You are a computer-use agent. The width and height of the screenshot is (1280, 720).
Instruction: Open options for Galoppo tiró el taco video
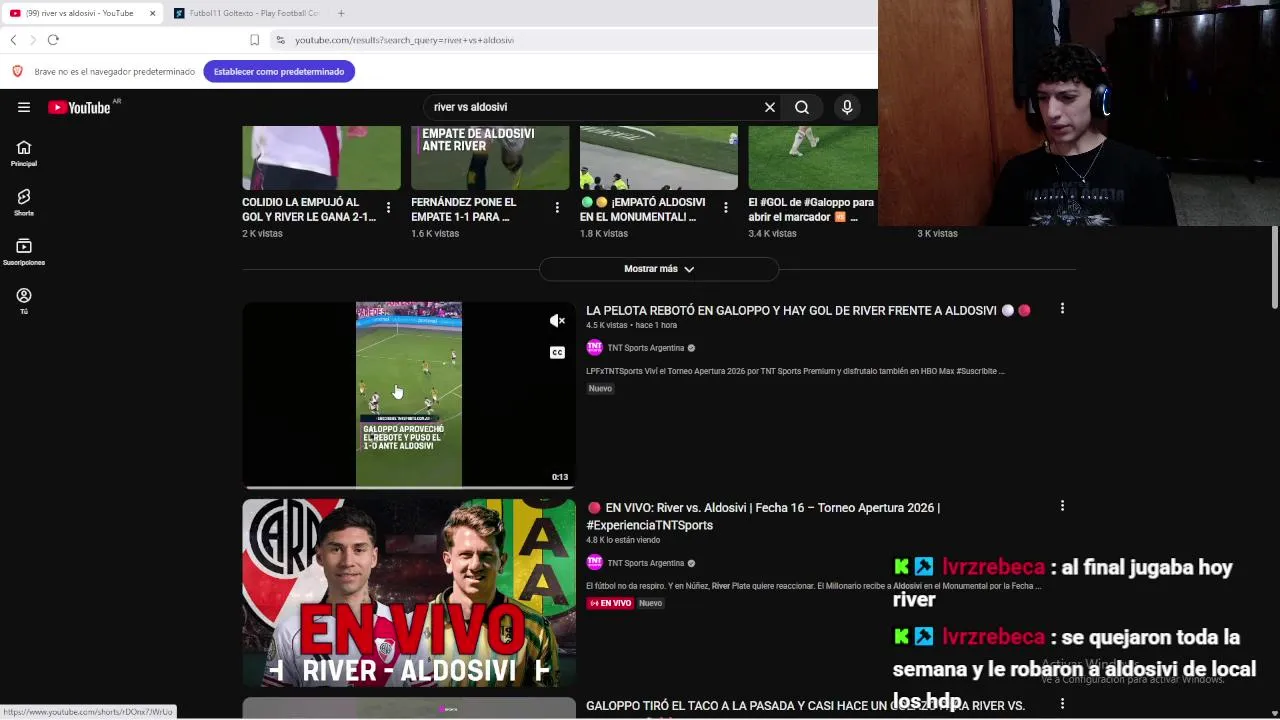1062,704
